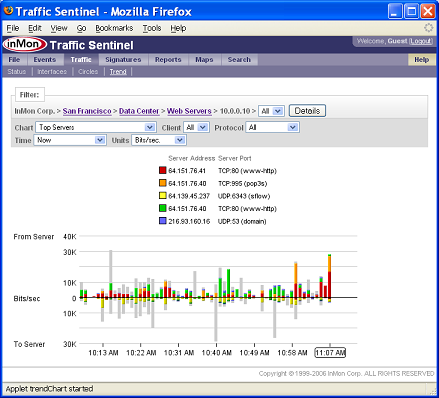439x398 pixels.
Task: Switch to the Reports tab
Action: point(168,60)
